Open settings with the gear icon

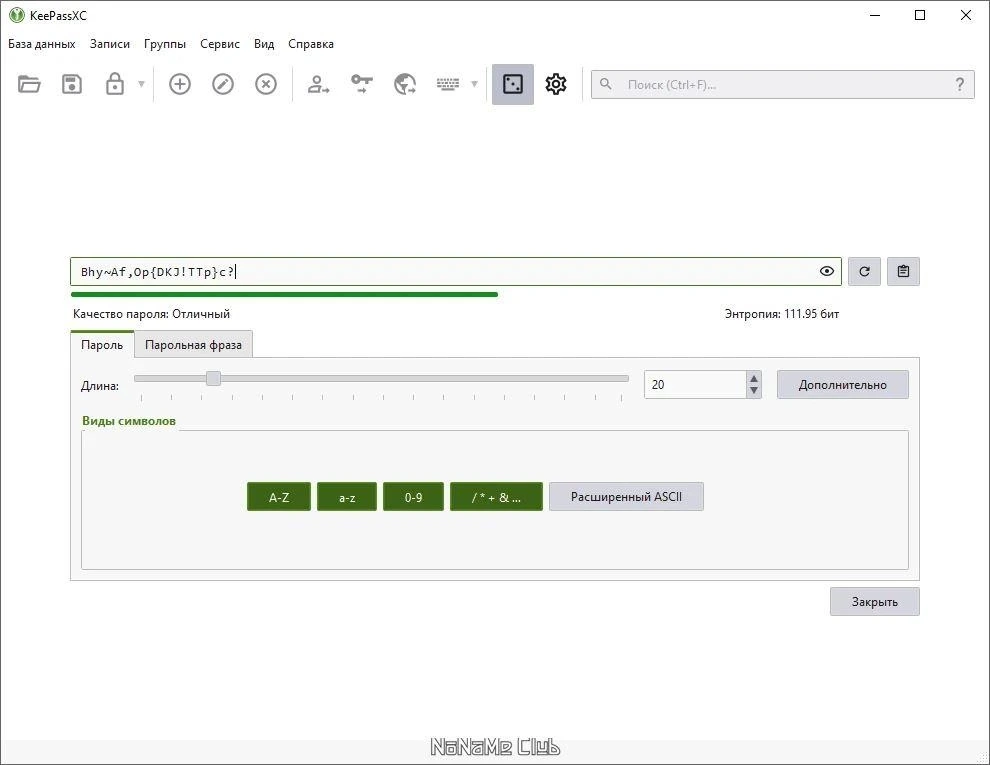pyautogui.click(x=556, y=84)
